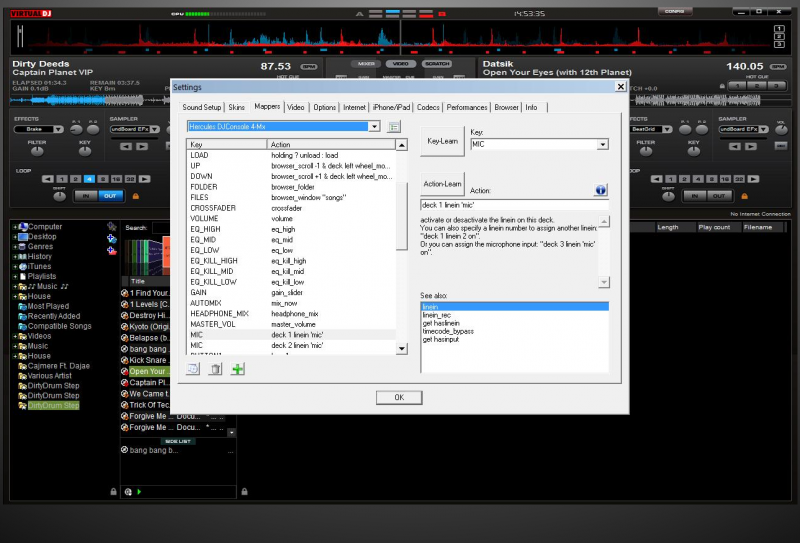Switch to the Sound Setup tab
Viewport: 800px width, 543px height.
201,106
